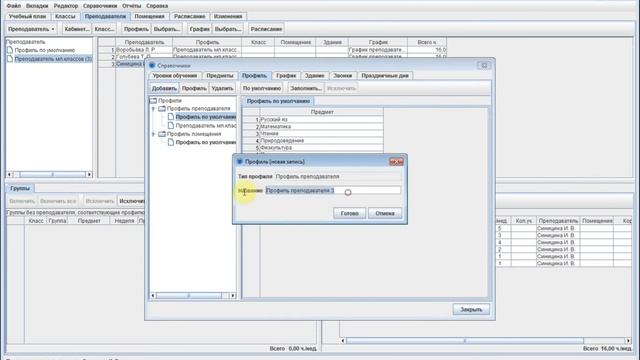
Task: Click Добавить in the Справочники toolbar
Action: coord(164,88)
